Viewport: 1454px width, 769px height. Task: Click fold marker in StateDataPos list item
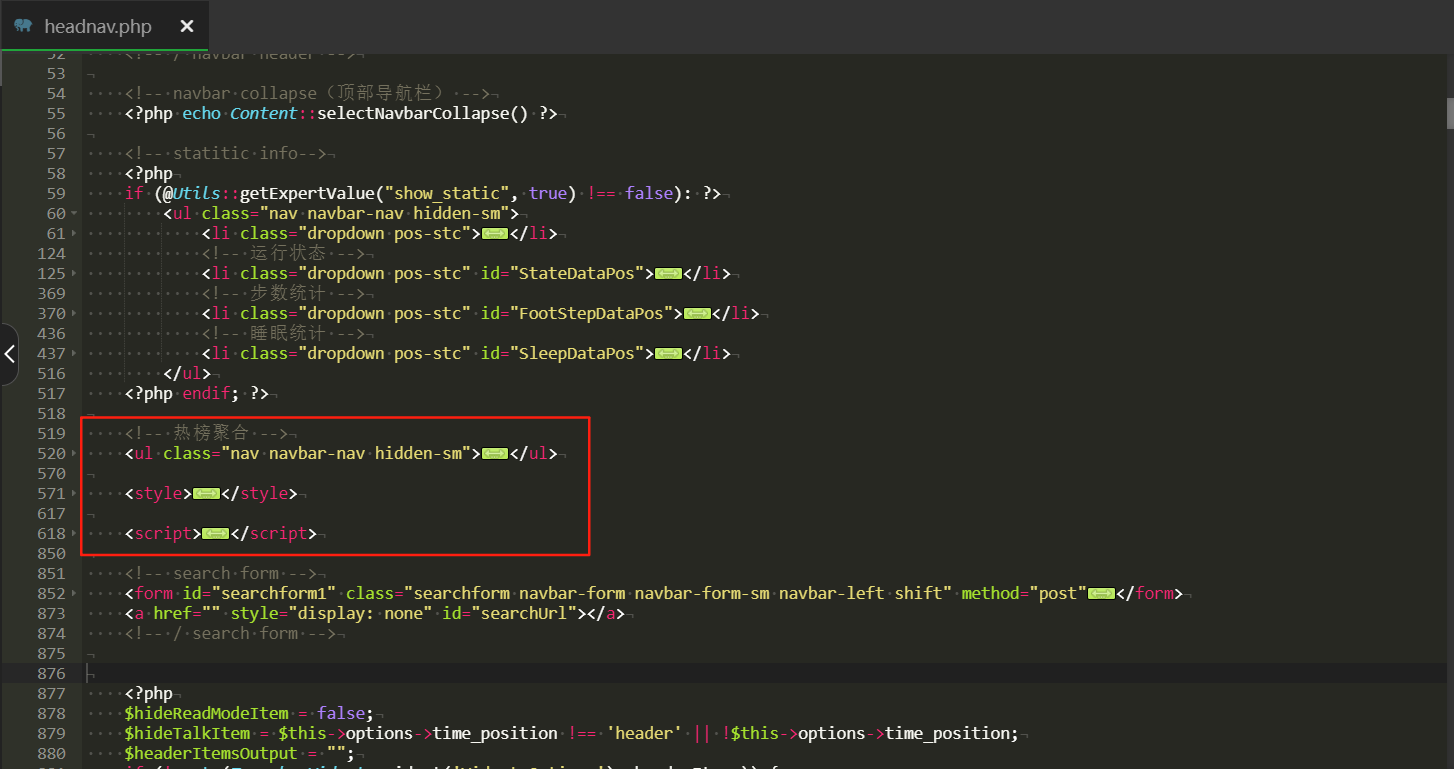coord(668,274)
